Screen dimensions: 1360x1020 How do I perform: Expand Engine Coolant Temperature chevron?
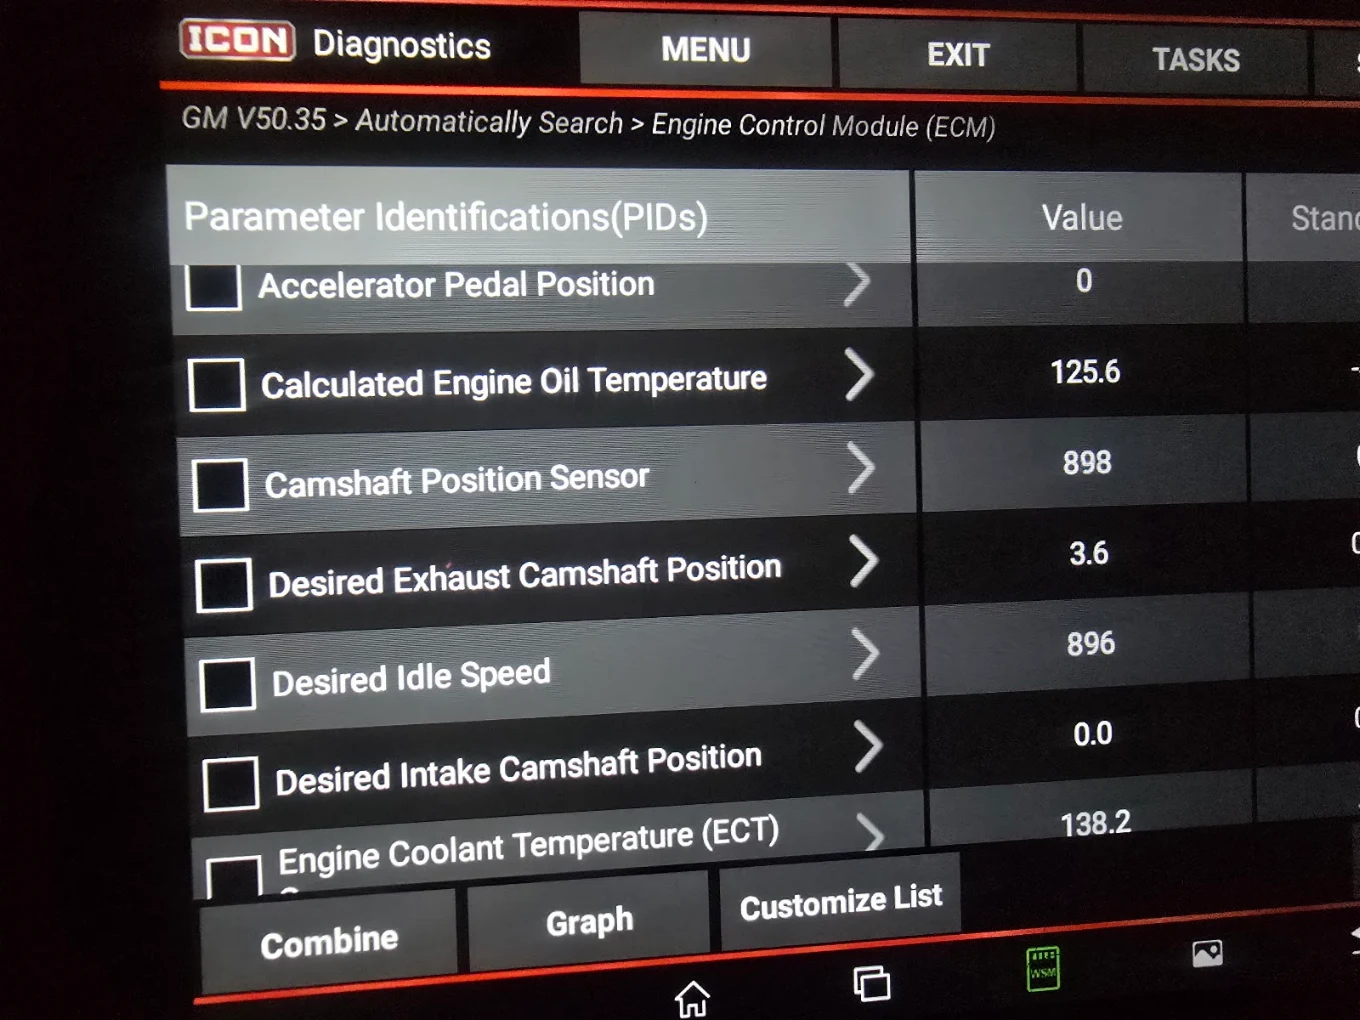871,832
